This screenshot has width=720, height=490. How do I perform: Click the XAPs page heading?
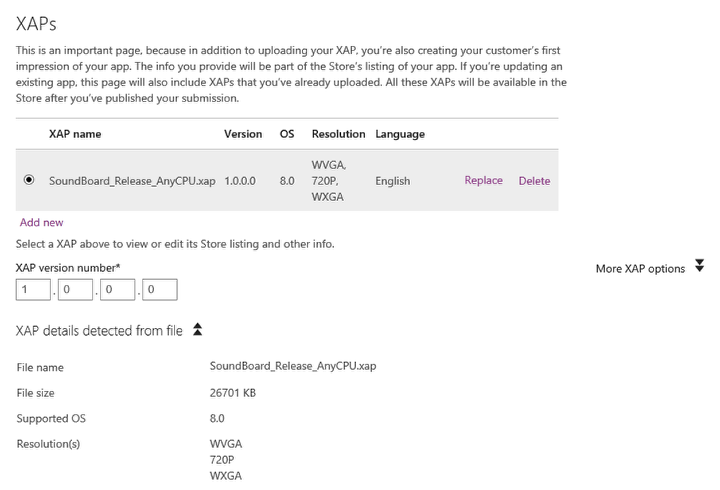[x=36, y=24]
